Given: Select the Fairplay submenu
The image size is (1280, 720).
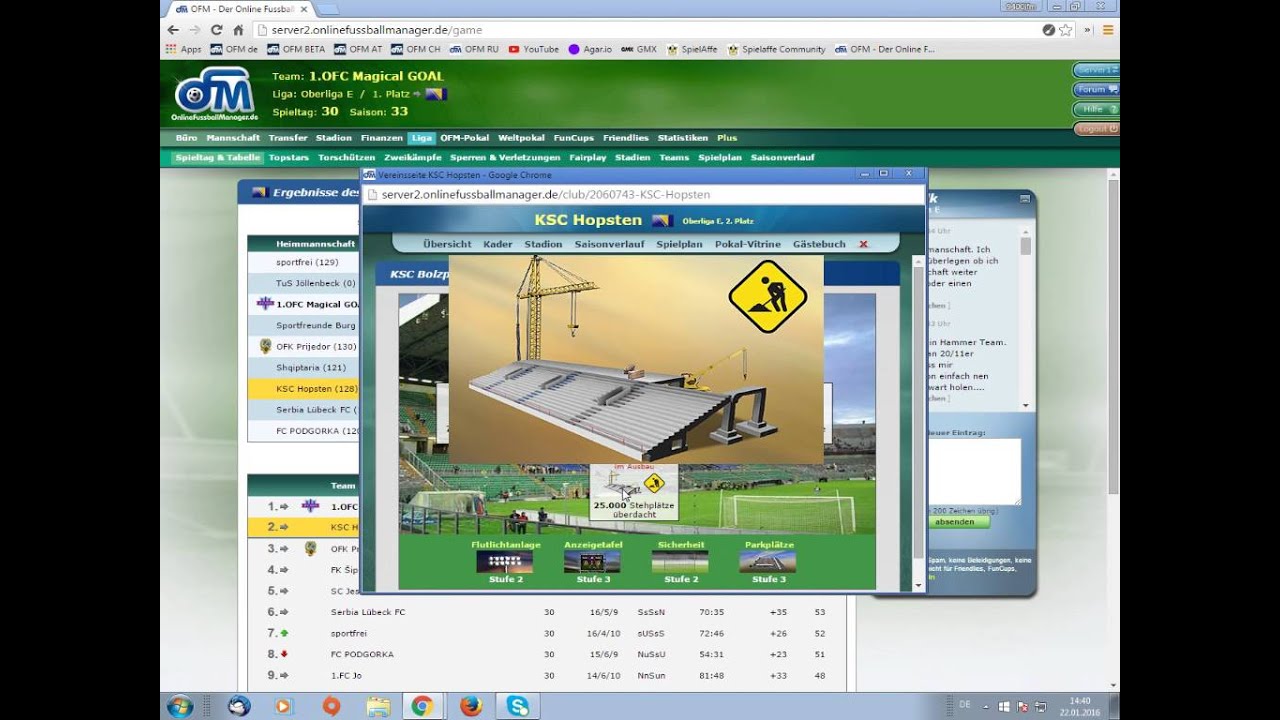Looking at the screenshot, I should [587, 158].
